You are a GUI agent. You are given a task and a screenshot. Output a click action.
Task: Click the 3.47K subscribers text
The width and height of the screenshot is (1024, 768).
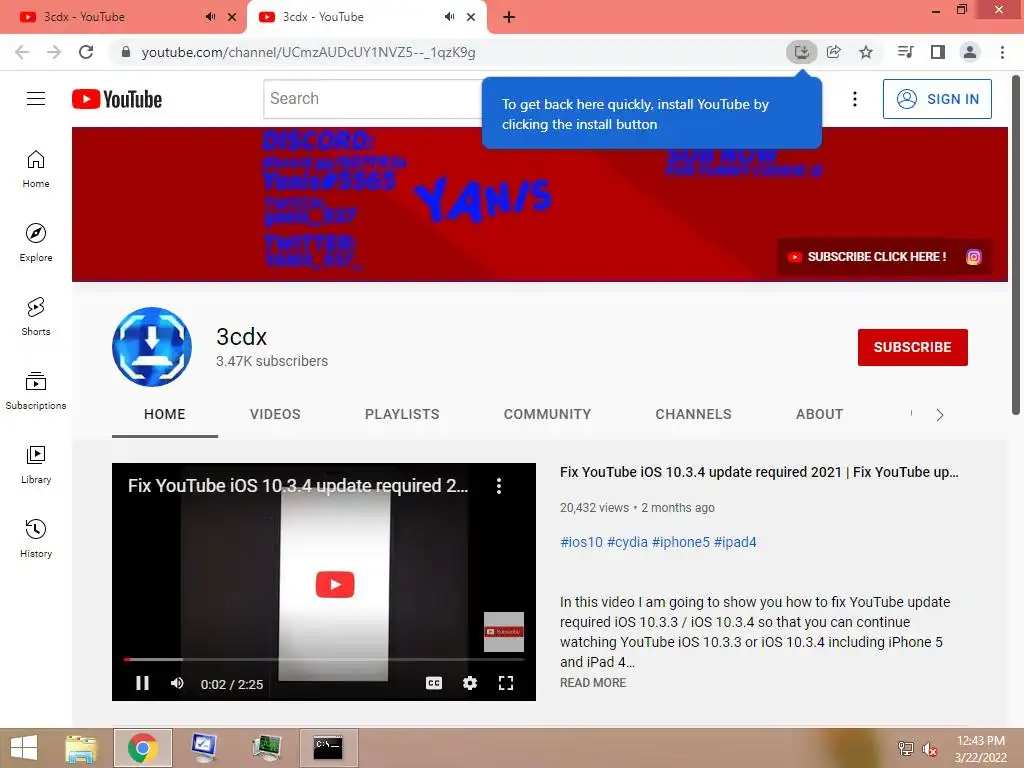(x=272, y=361)
